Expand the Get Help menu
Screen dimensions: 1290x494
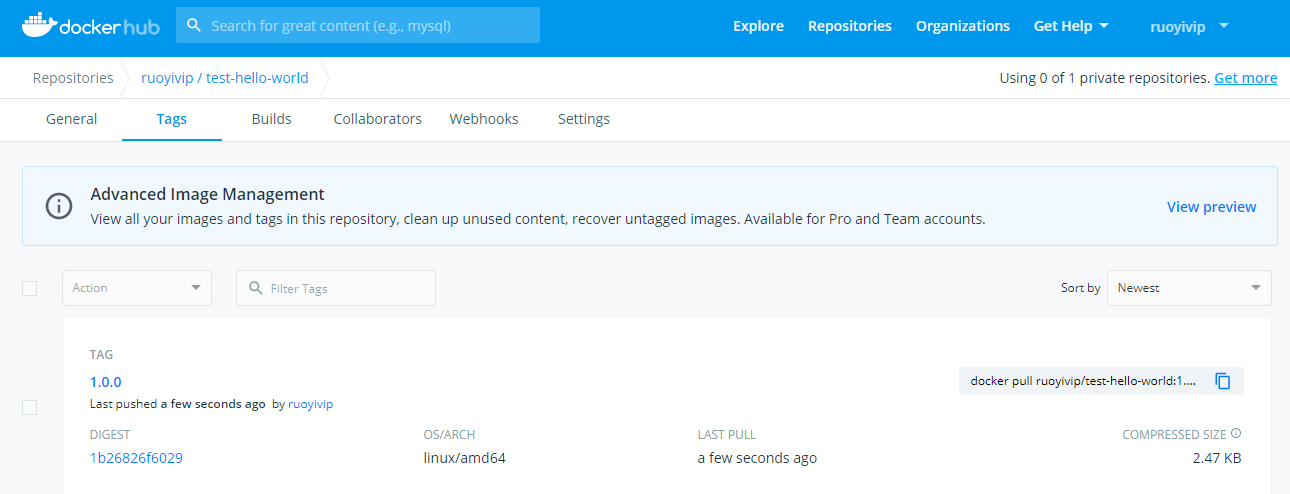coord(1070,26)
